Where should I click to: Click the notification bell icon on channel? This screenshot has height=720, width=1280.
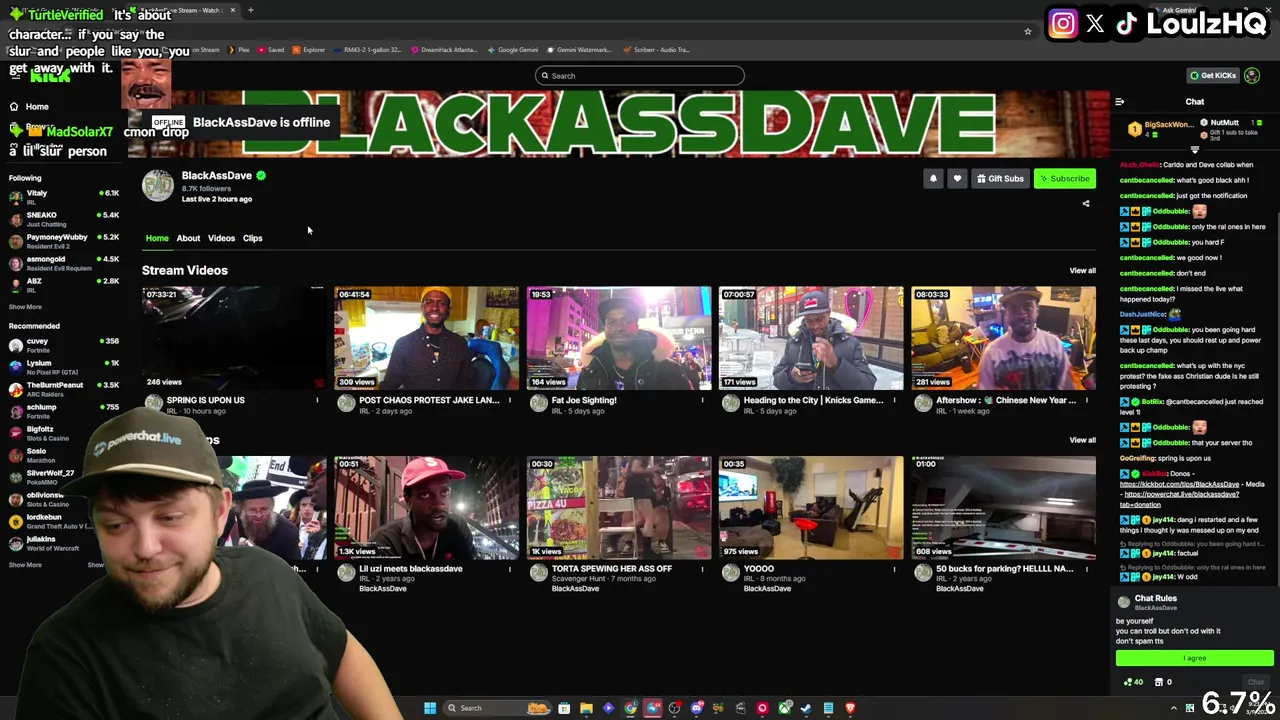point(933,179)
